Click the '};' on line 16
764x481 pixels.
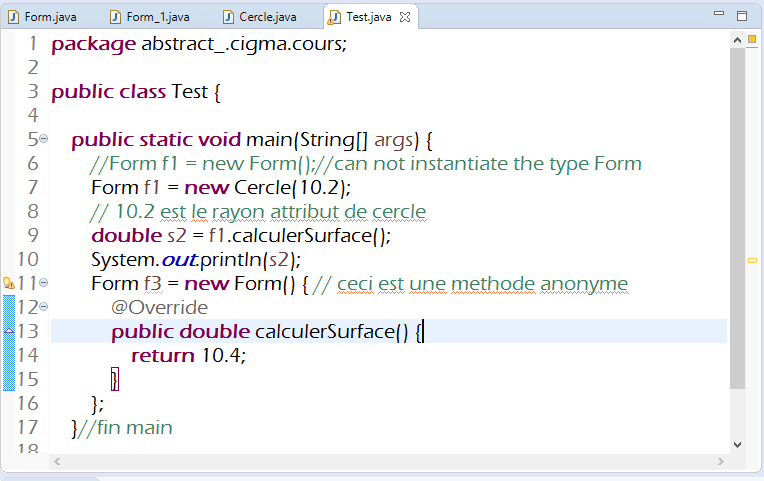[x=97, y=404]
